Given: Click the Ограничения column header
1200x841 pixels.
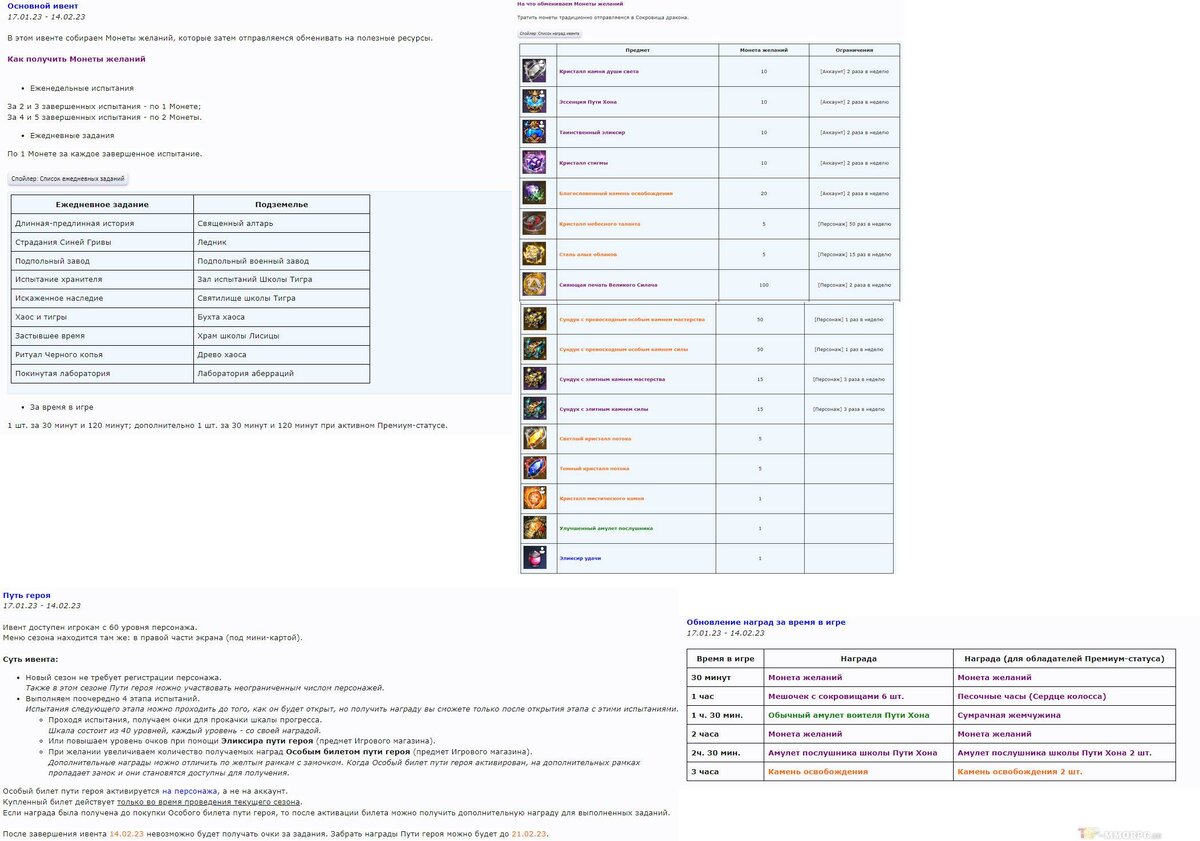Looking at the screenshot, I should (x=854, y=50).
